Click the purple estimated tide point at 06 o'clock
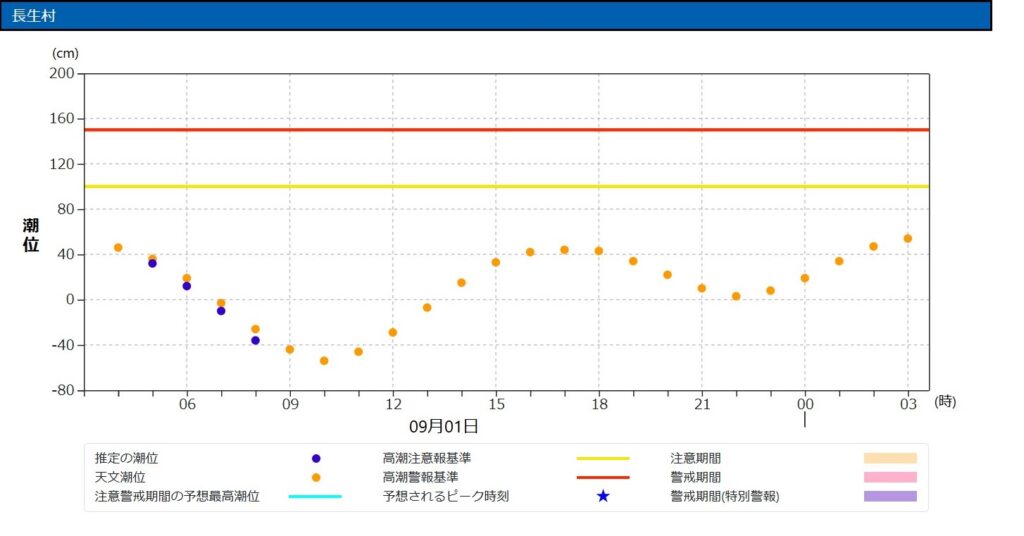 (187, 286)
